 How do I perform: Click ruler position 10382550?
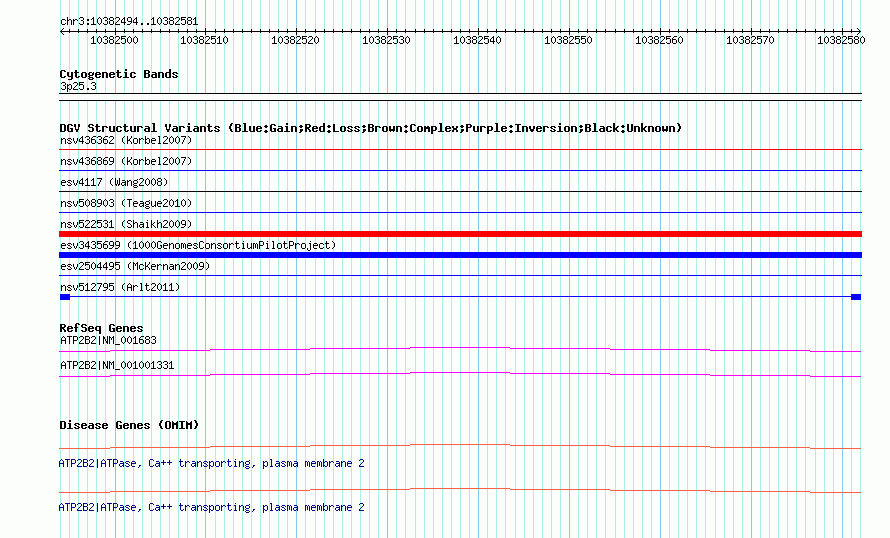[x=568, y=40]
